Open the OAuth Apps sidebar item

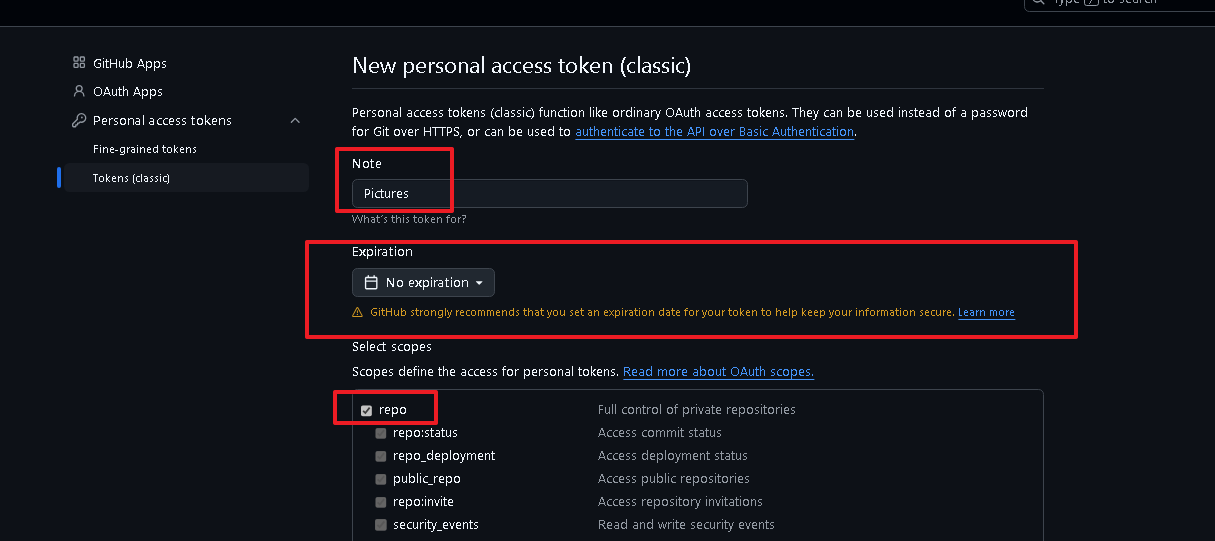pos(128,91)
